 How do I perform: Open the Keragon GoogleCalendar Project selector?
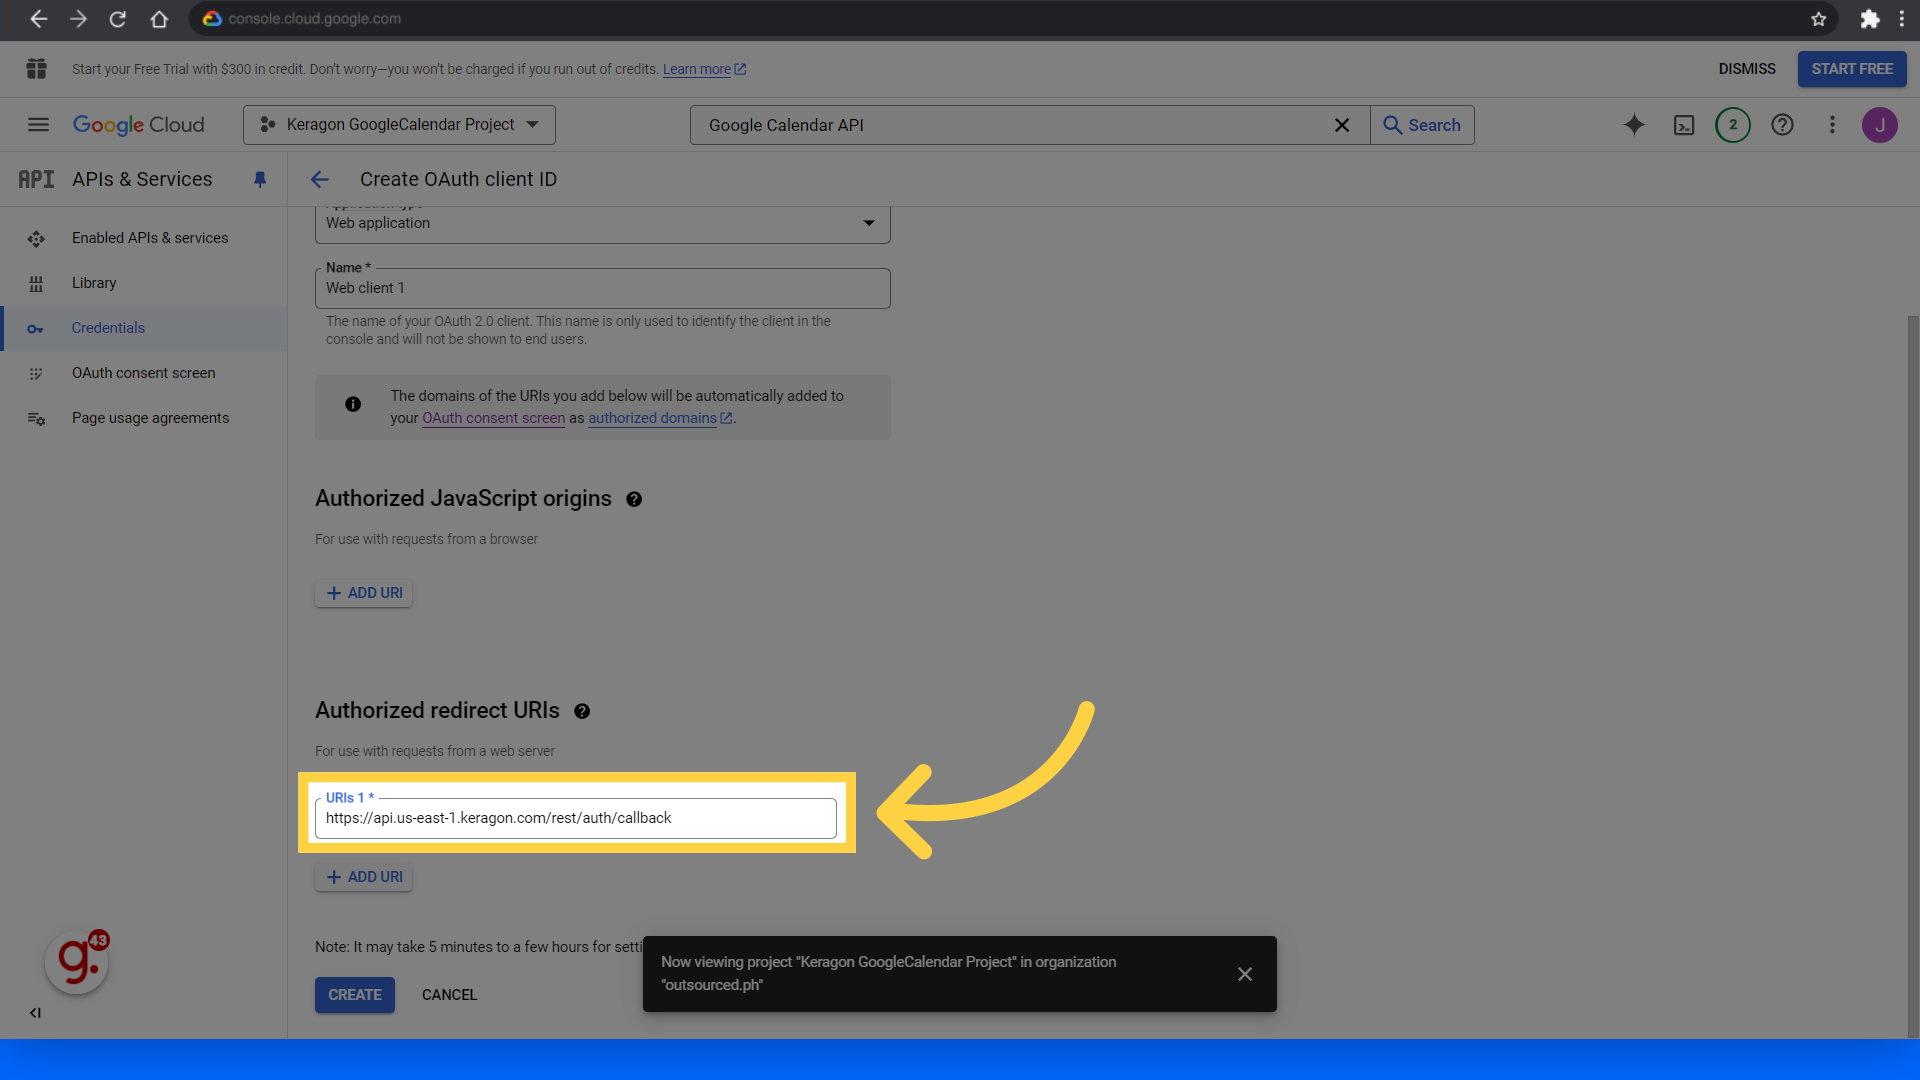[399, 125]
